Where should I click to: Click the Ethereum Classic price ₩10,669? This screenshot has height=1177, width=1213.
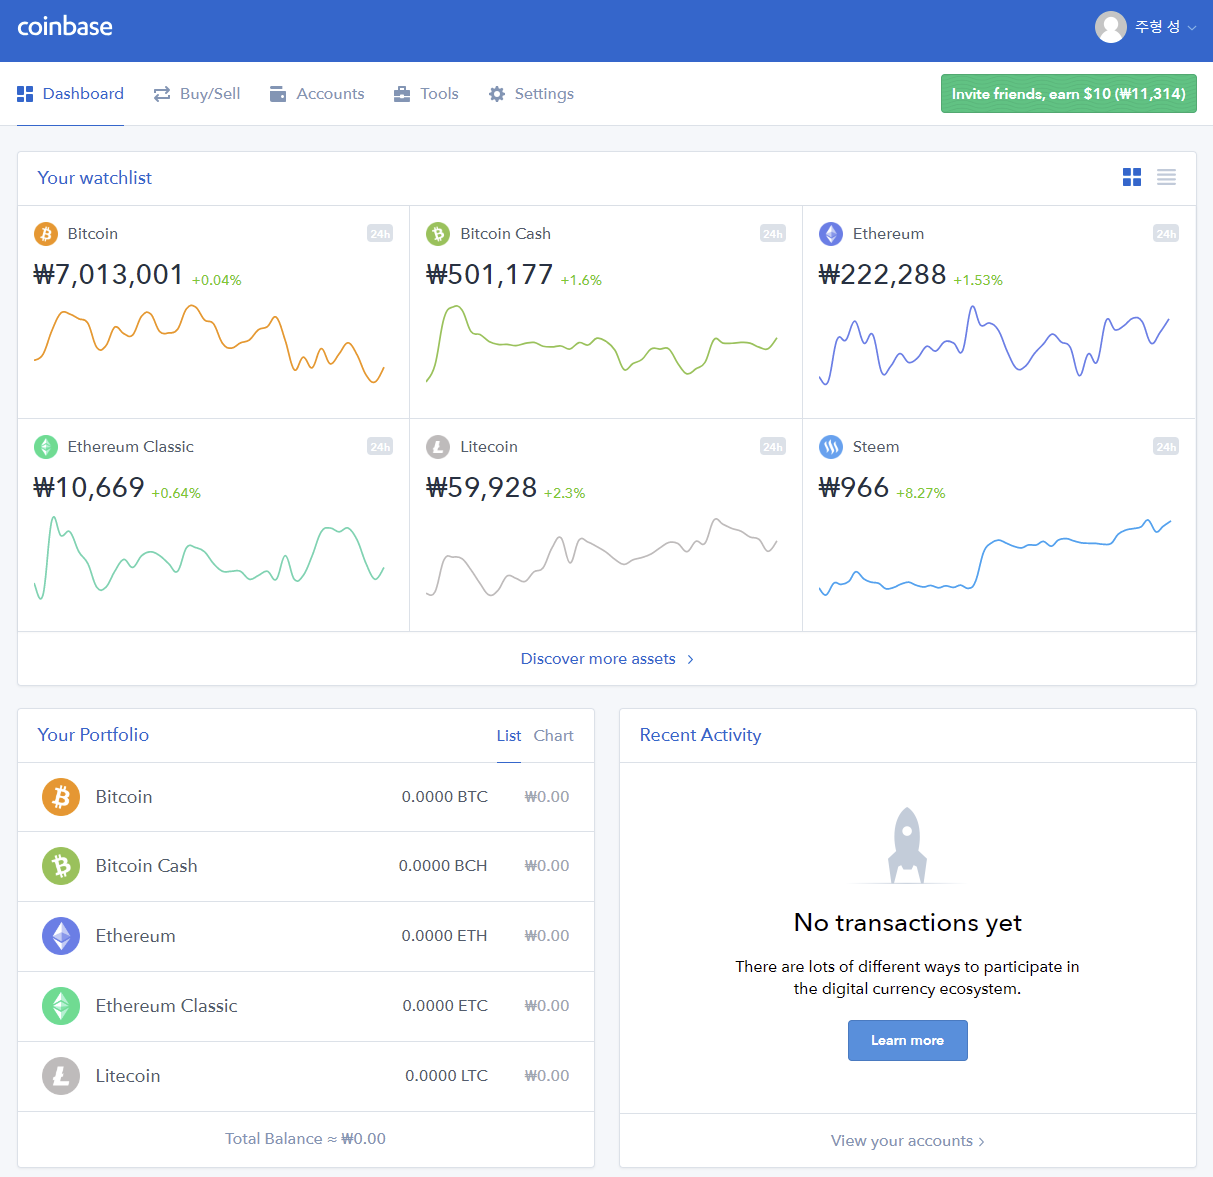[x=89, y=488]
